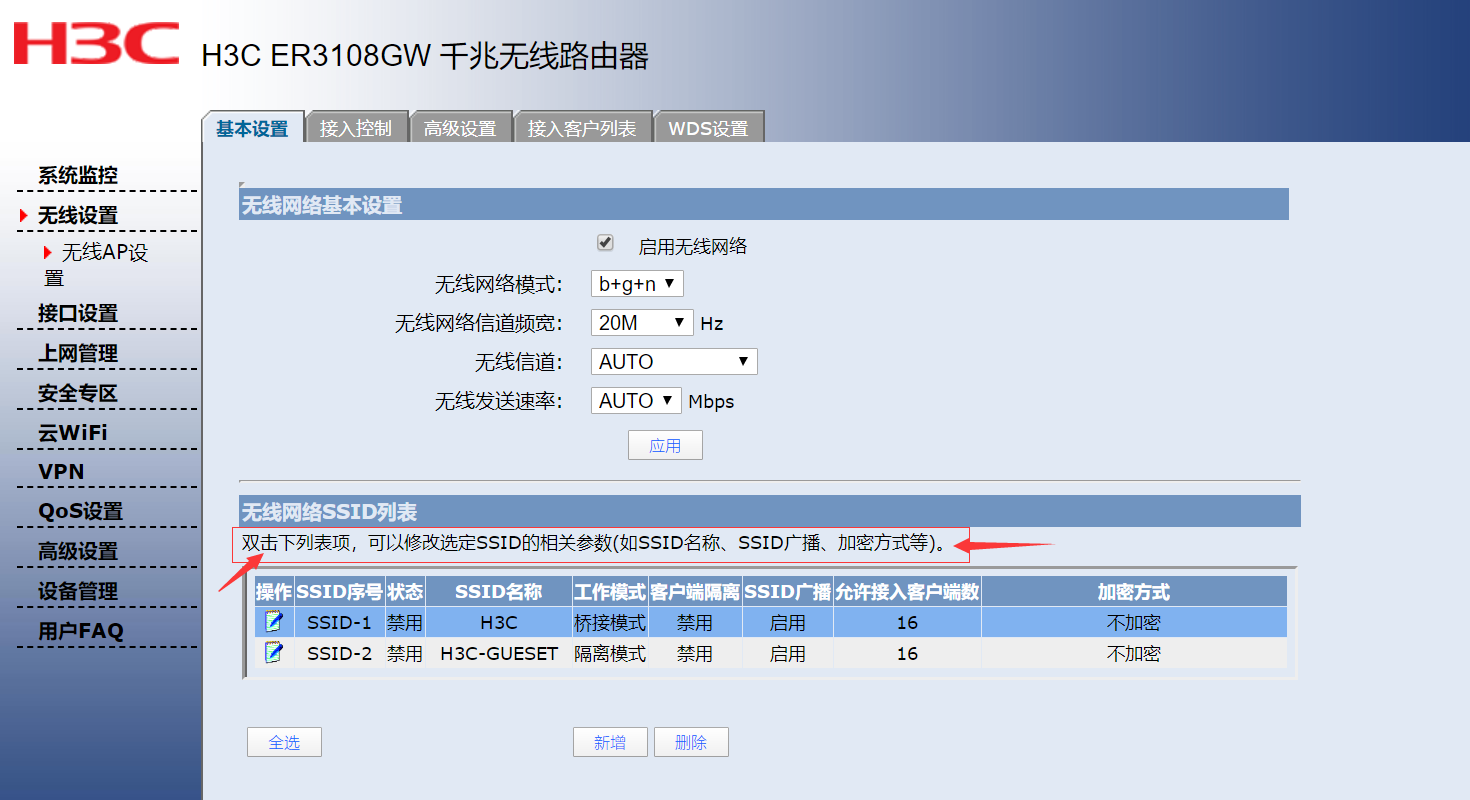Switch to the WDS设置 tab
Screen dimensions: 1470x800
point(709,128)
